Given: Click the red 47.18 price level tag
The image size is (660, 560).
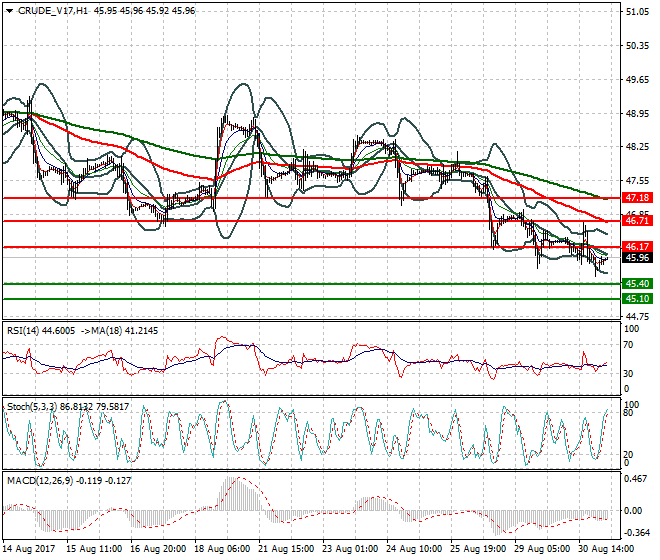Looking at the screenshot, I should coord(636,198).
